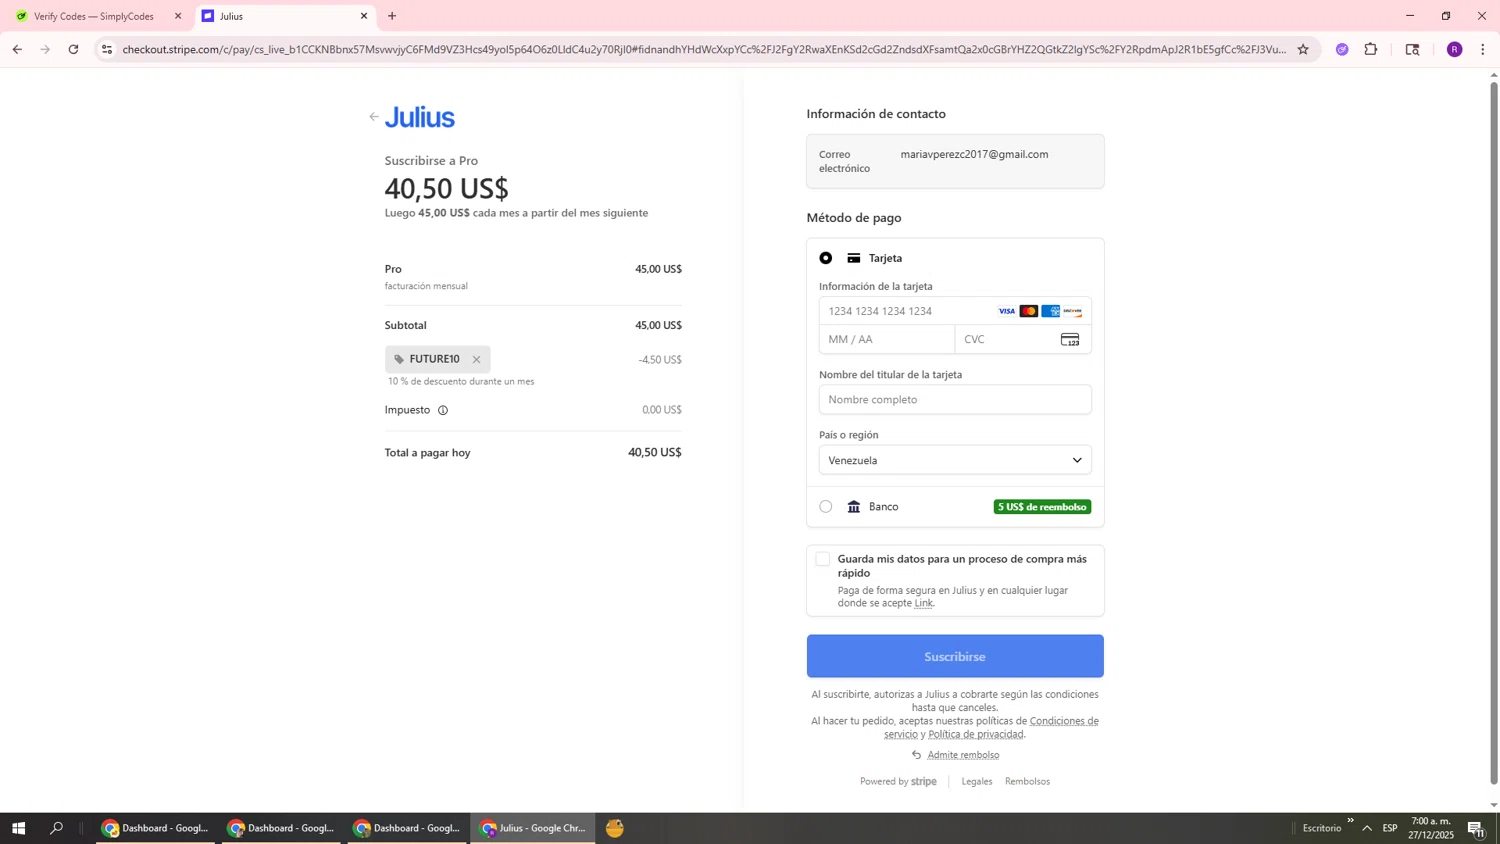Viewport: 1500px width, 844px height.
Task: Open the Powered by Stripe link
Action: point(898,782)
